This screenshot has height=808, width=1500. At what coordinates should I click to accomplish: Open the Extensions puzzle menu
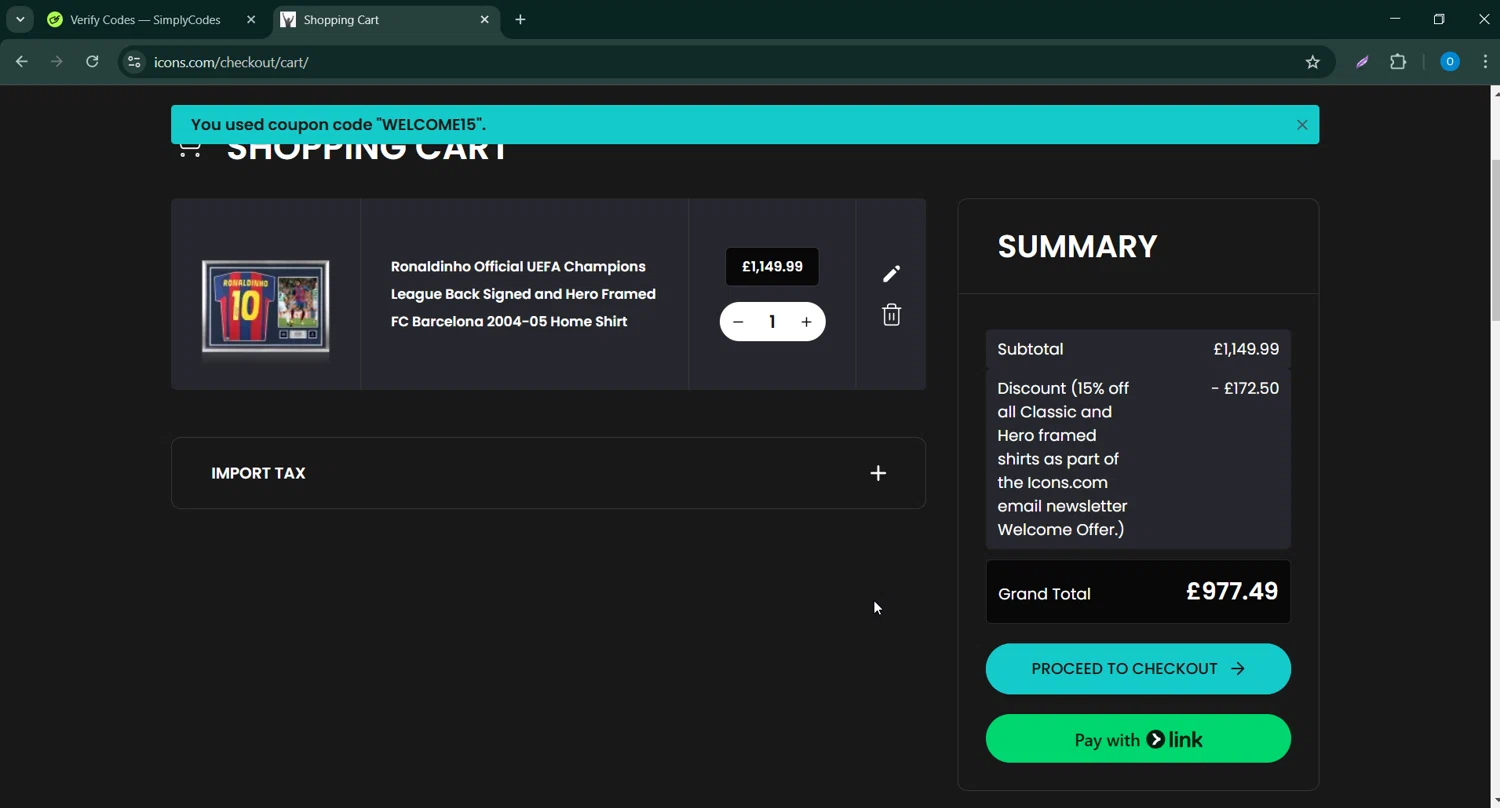1398,62
